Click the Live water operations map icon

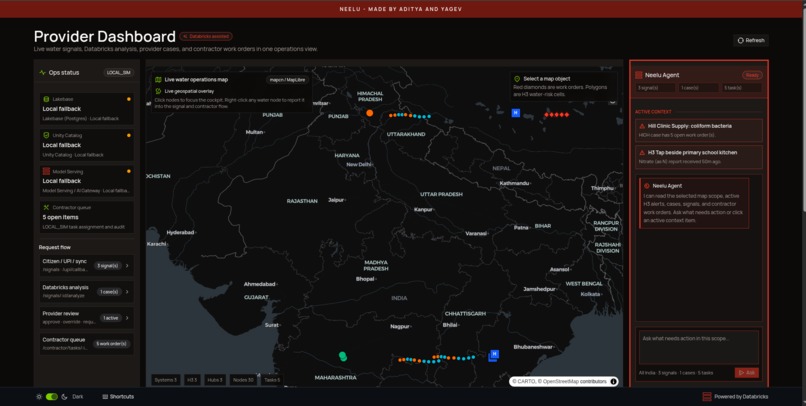pyautogui.click(x=158, y=80)
